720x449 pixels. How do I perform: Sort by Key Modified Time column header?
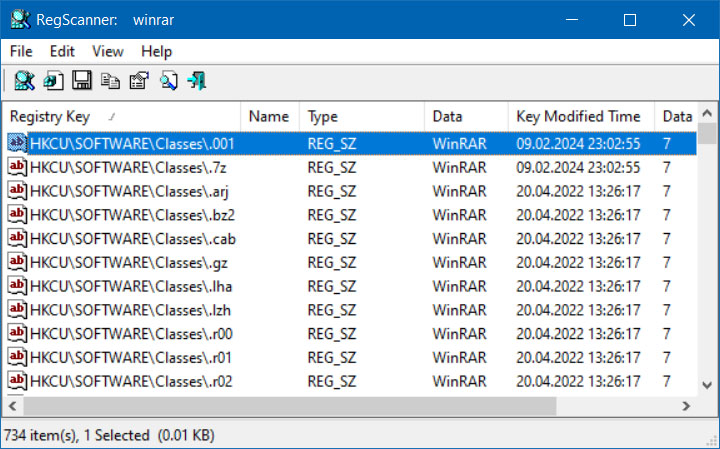tap(581, 117)
